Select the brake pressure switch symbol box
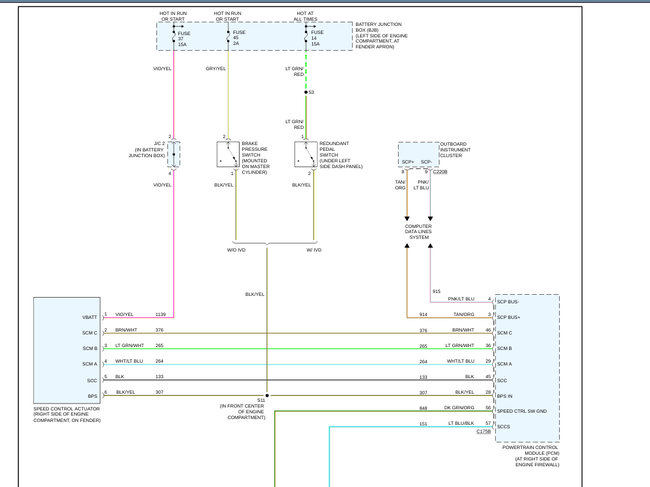 [x=228, y=154]
